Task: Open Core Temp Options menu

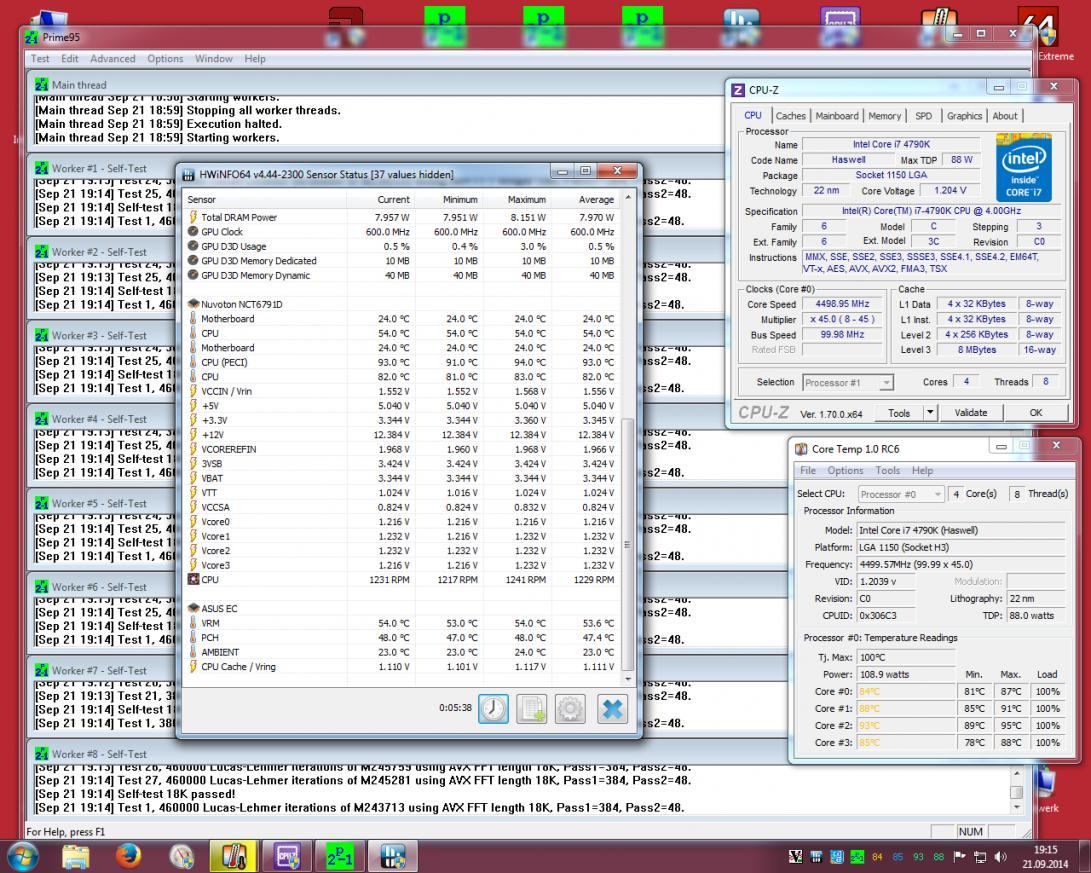Action: [x=845, y=470]
